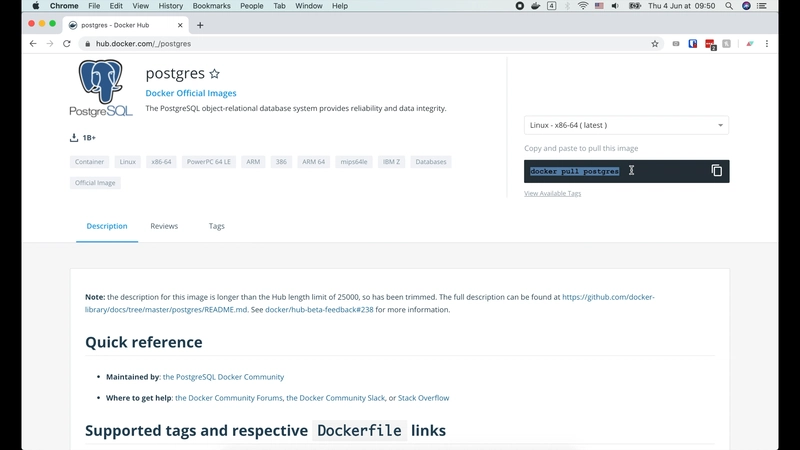Click Docker whale menu bar icon
Screen dimensions: 800x450
click(x=535, y=6)
